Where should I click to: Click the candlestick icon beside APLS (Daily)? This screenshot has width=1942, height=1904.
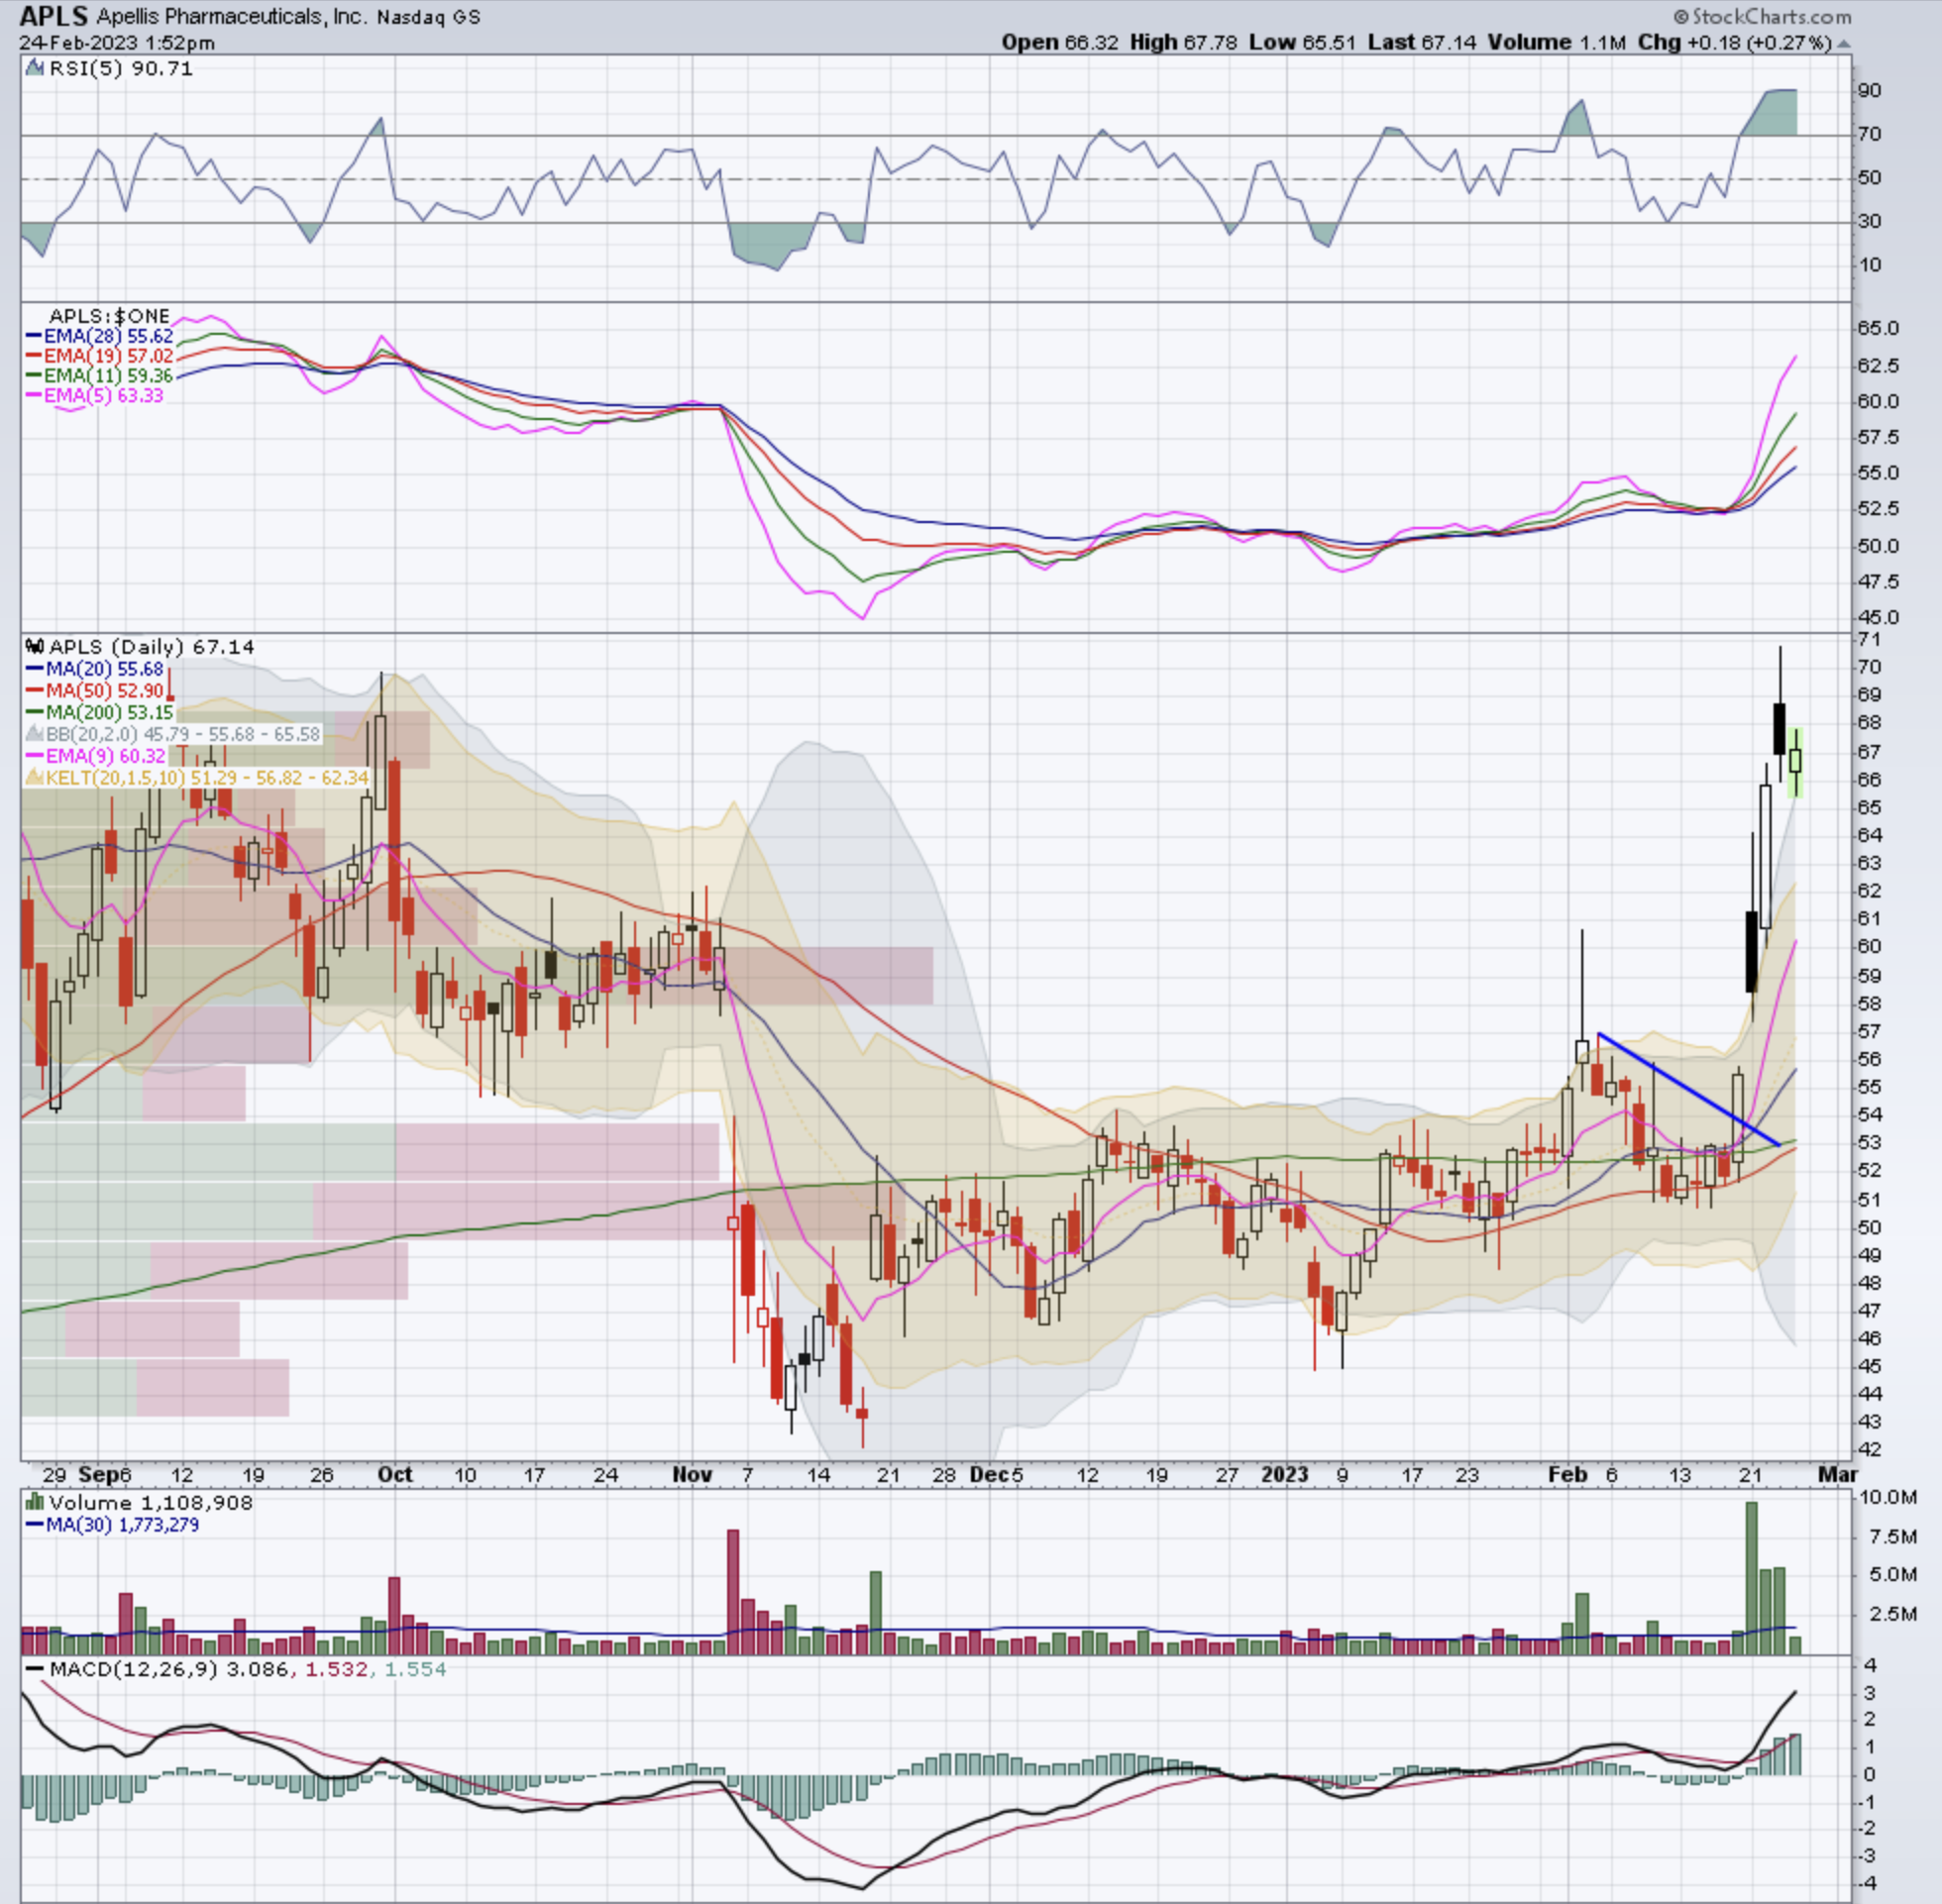pyautogui.click(x=35, y=647)
